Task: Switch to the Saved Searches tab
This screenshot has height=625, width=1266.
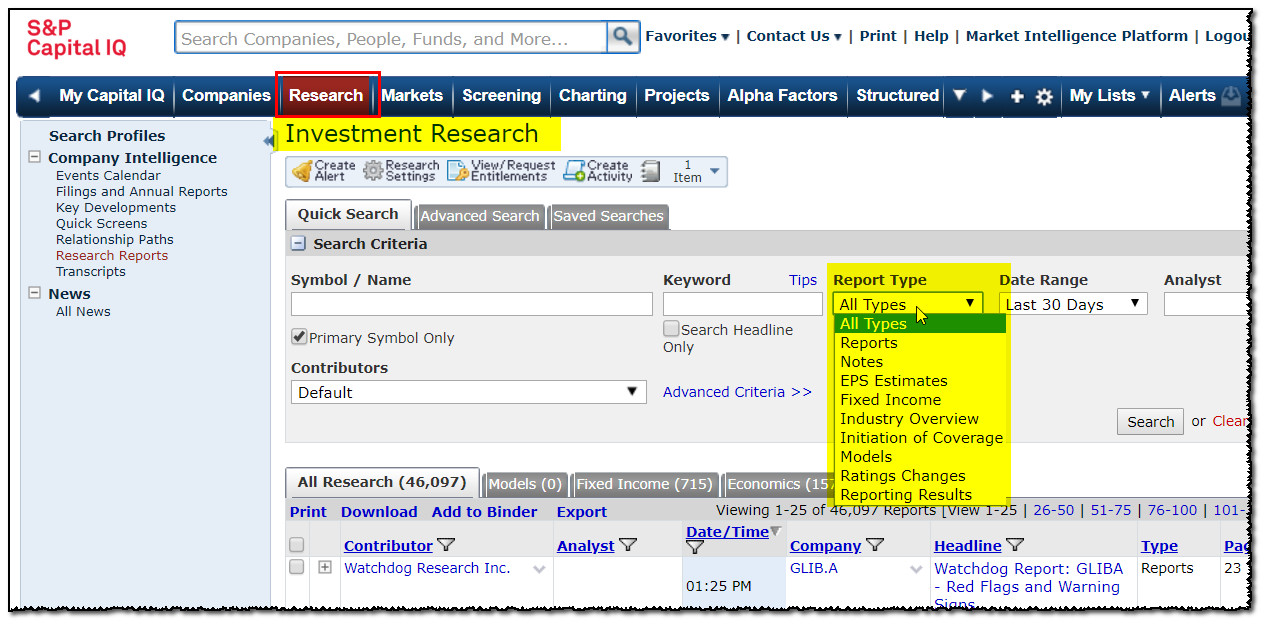Action: coord(608,216)
